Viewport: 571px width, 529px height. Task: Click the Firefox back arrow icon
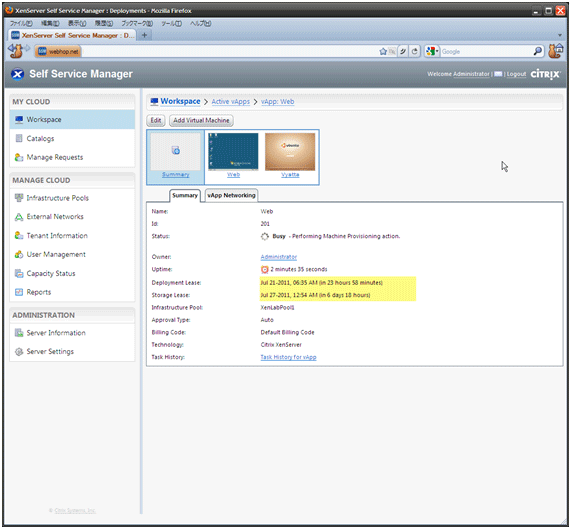[15, 51]
